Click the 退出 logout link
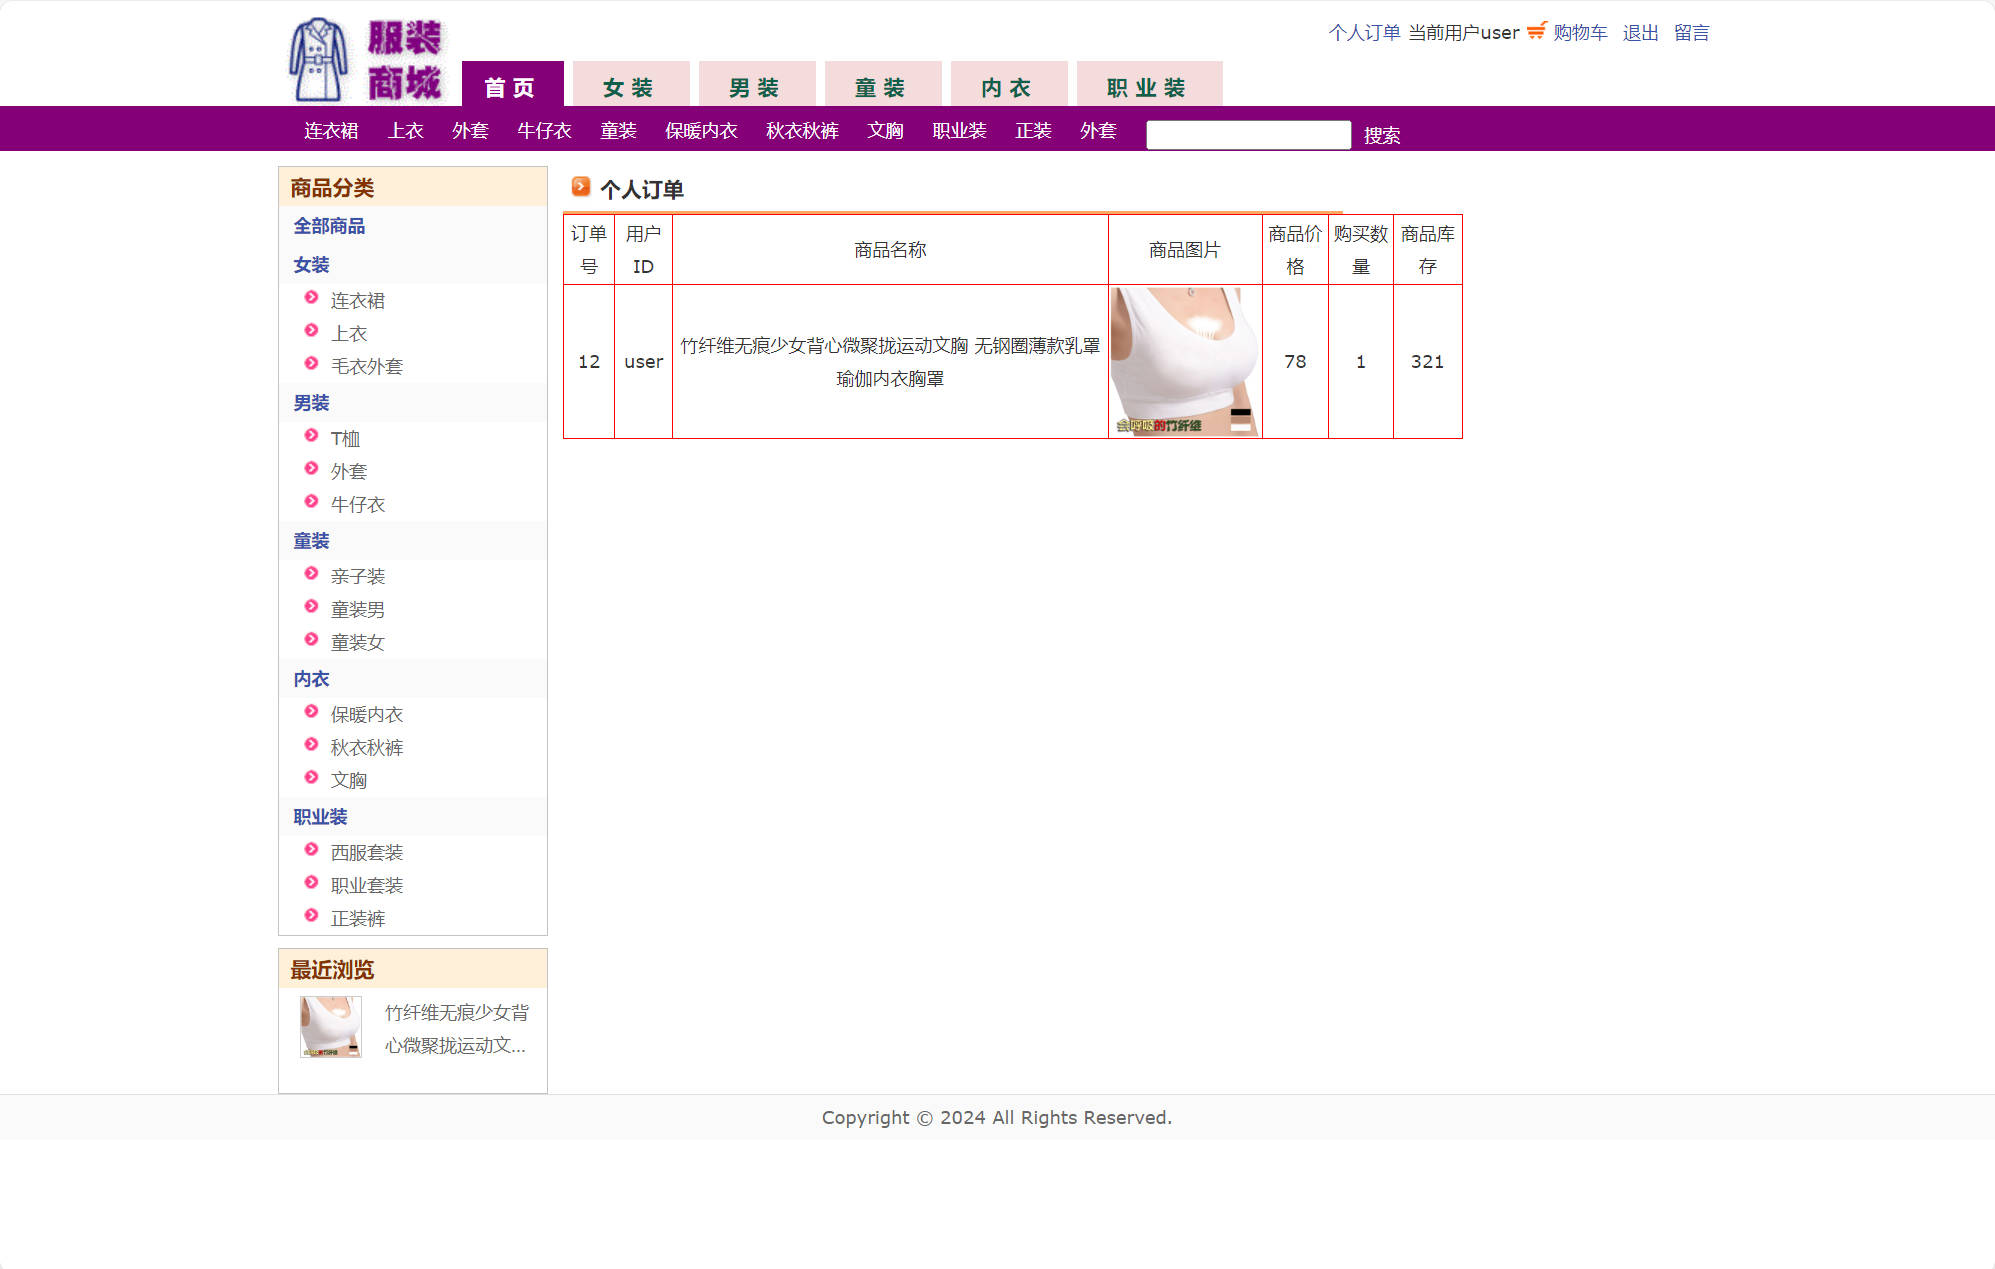The width and height of the screenshot is (1995, 1269). click(x=1640, y=33)
